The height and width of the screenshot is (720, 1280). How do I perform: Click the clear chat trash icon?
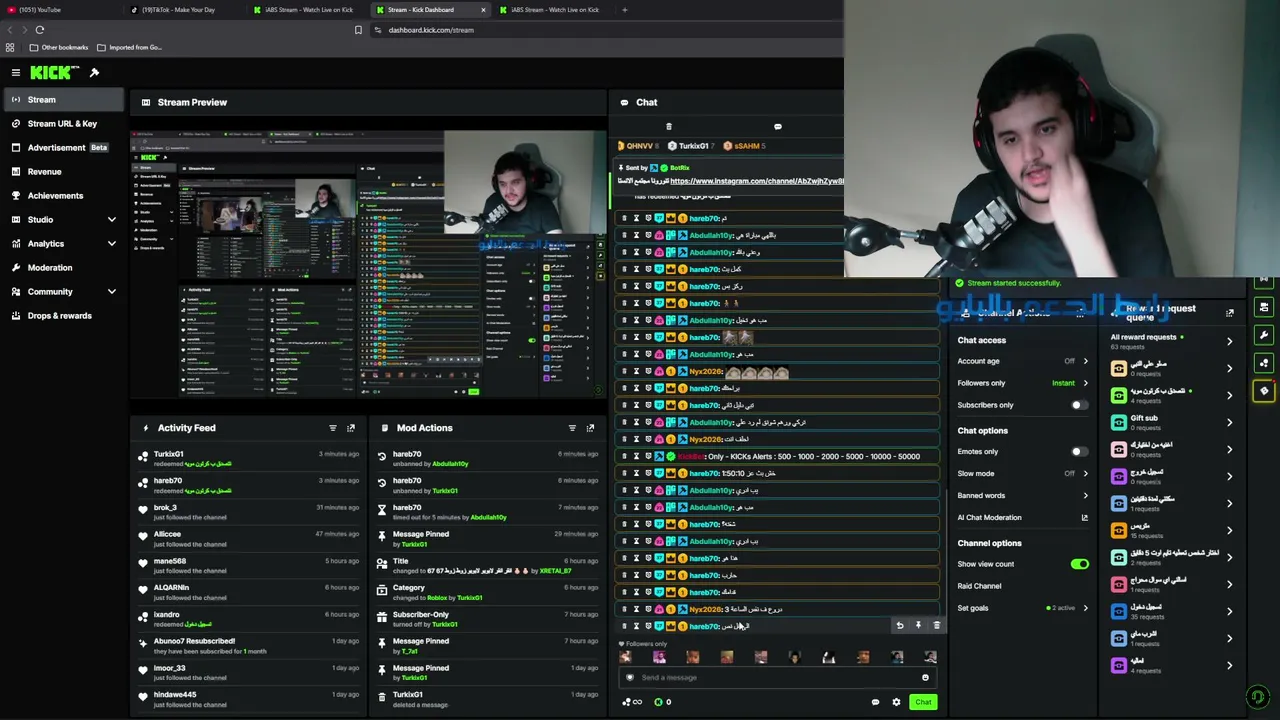click(669, 127)
